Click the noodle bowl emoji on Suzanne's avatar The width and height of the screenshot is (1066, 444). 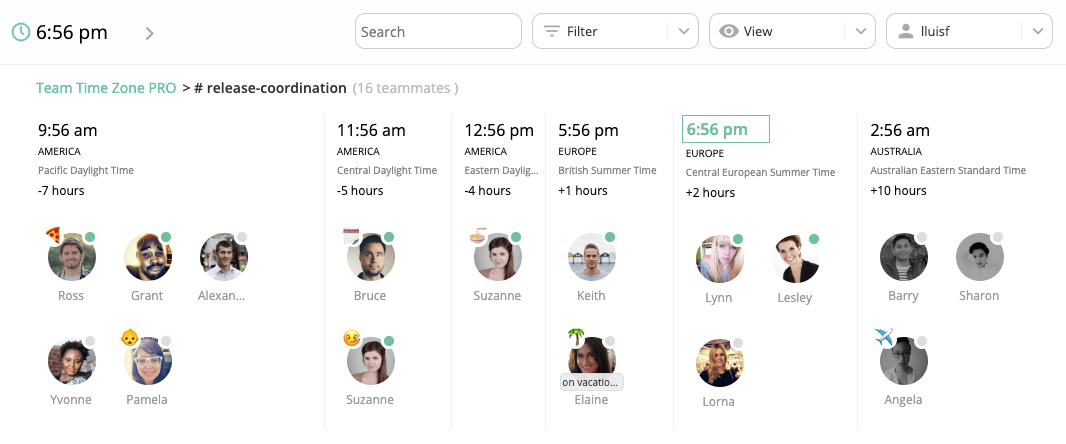tap(477, 236)
